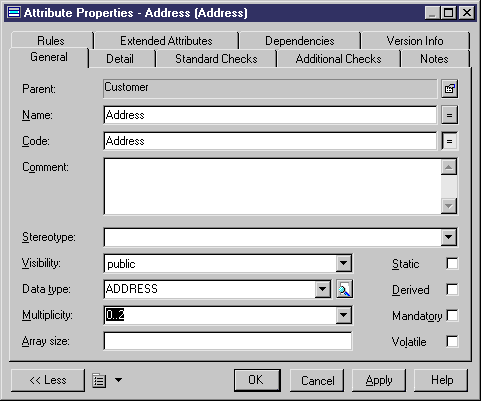This screenshot has width=481, height=401.
Task: Switch to the Detail tab
Action: (x=120, y=59)
